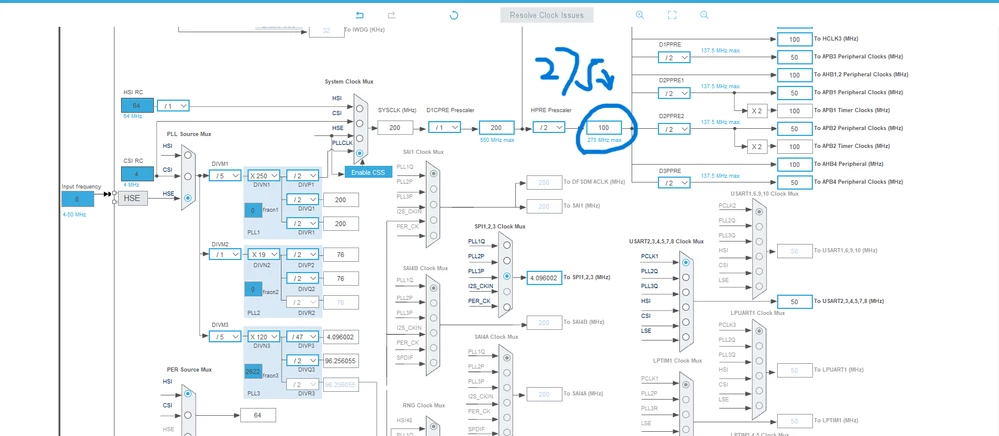Choose PCLK1 in USART2,3,4,5,7,8 Clock Mux
Image resolution: width=999 pixels, height=436 pixels.
pos(686,262)
